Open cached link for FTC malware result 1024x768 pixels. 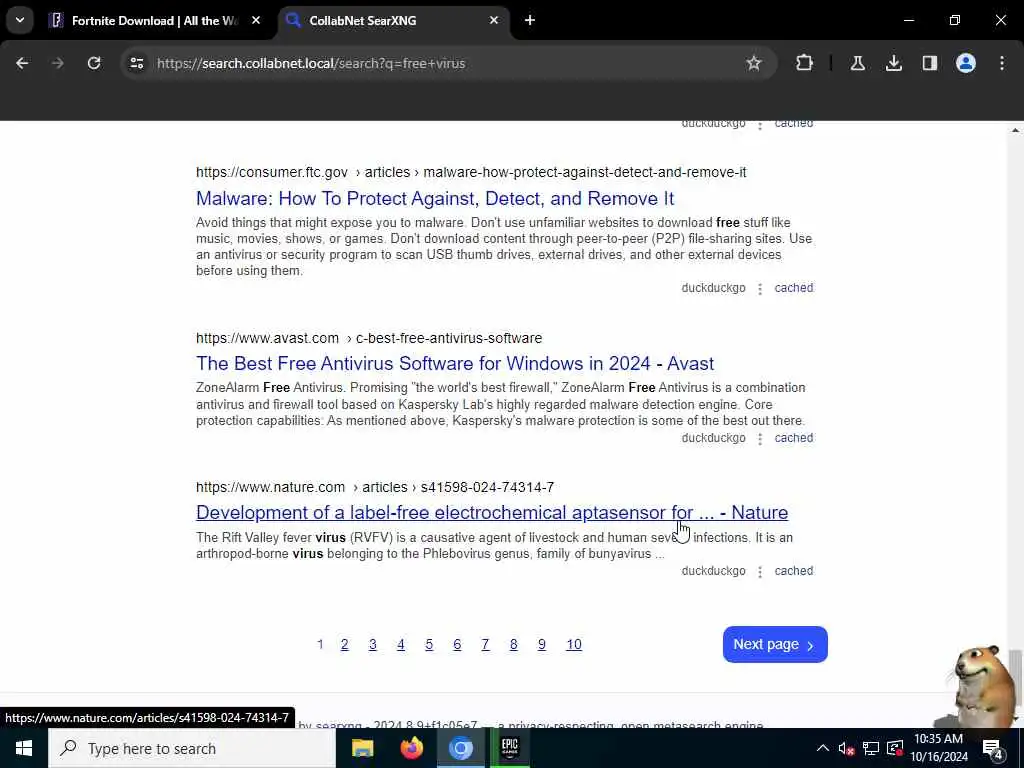793,288
